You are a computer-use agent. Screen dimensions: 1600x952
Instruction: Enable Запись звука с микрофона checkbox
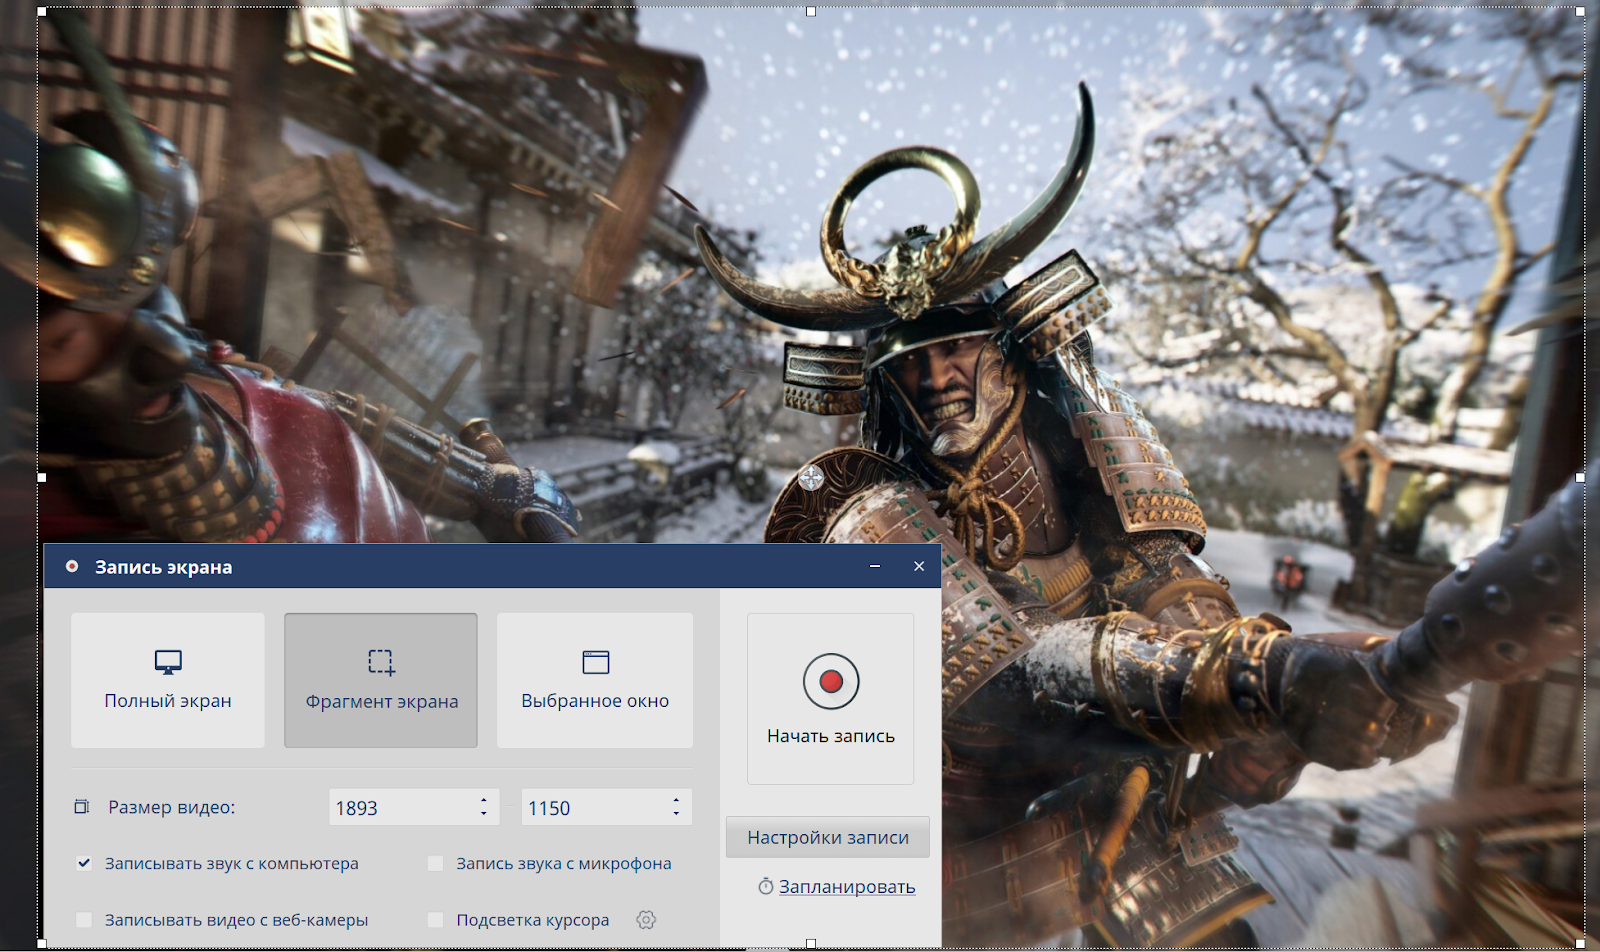(435, 863)
